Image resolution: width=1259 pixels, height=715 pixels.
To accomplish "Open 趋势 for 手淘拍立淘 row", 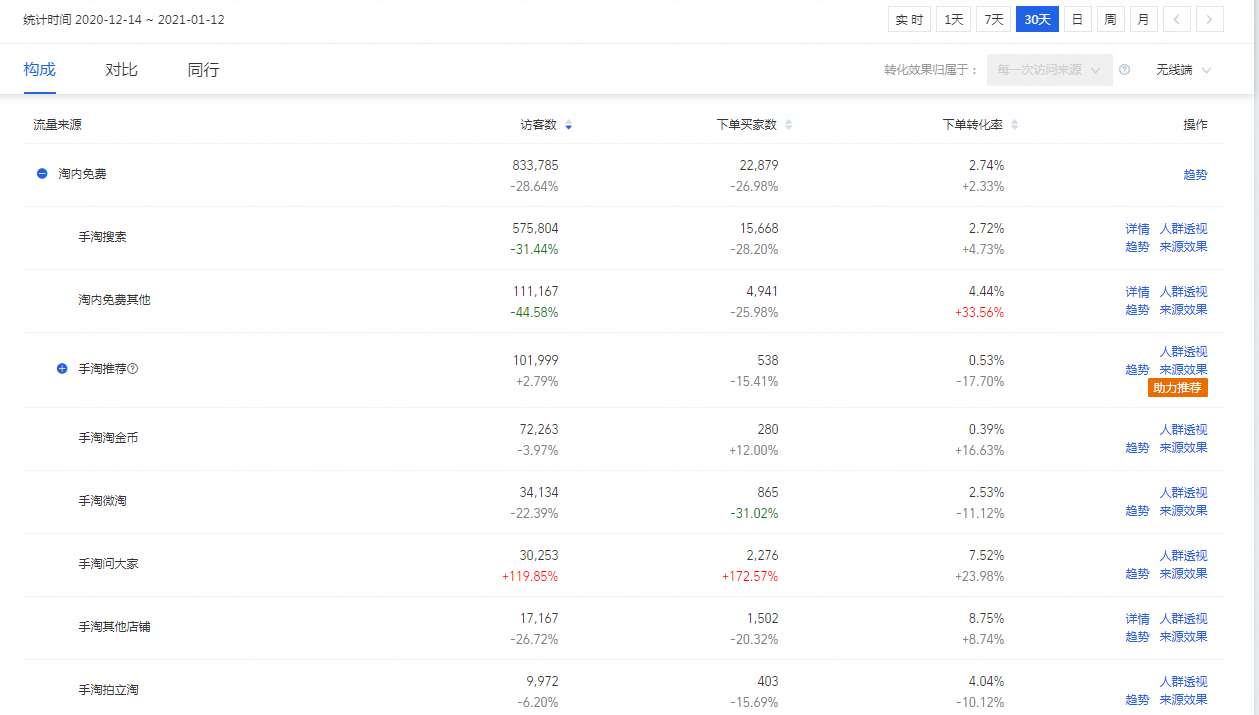I will pyautogui.click(x=1137, y=700).
